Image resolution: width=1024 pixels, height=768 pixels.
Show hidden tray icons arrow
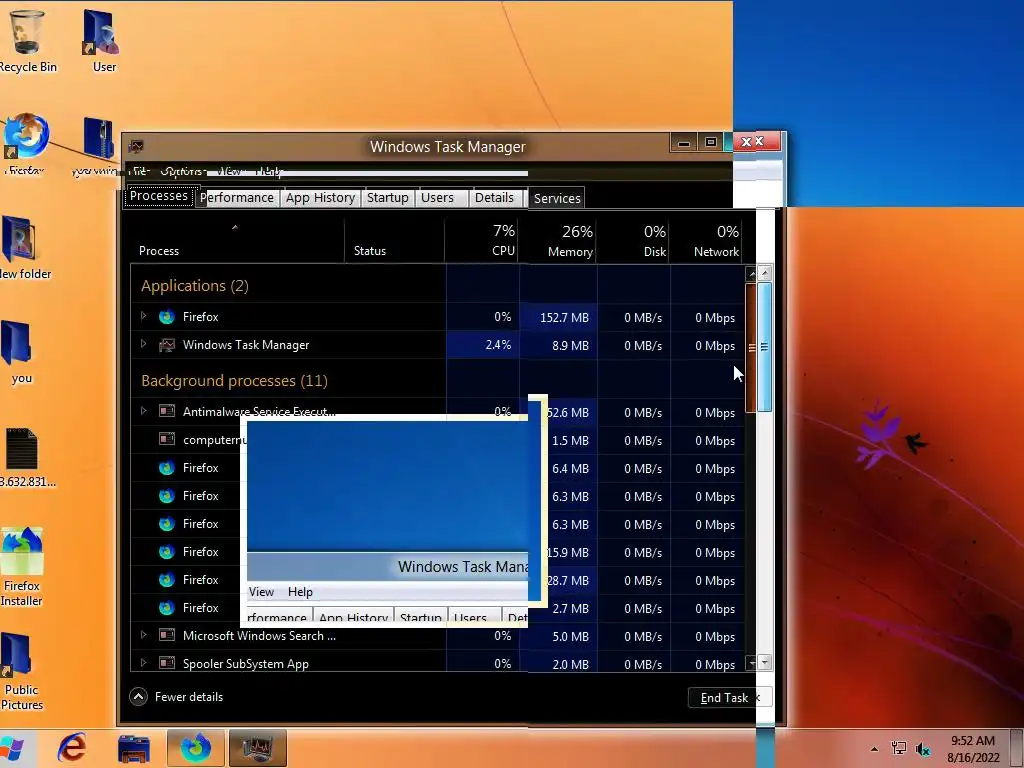click(874, 749)
